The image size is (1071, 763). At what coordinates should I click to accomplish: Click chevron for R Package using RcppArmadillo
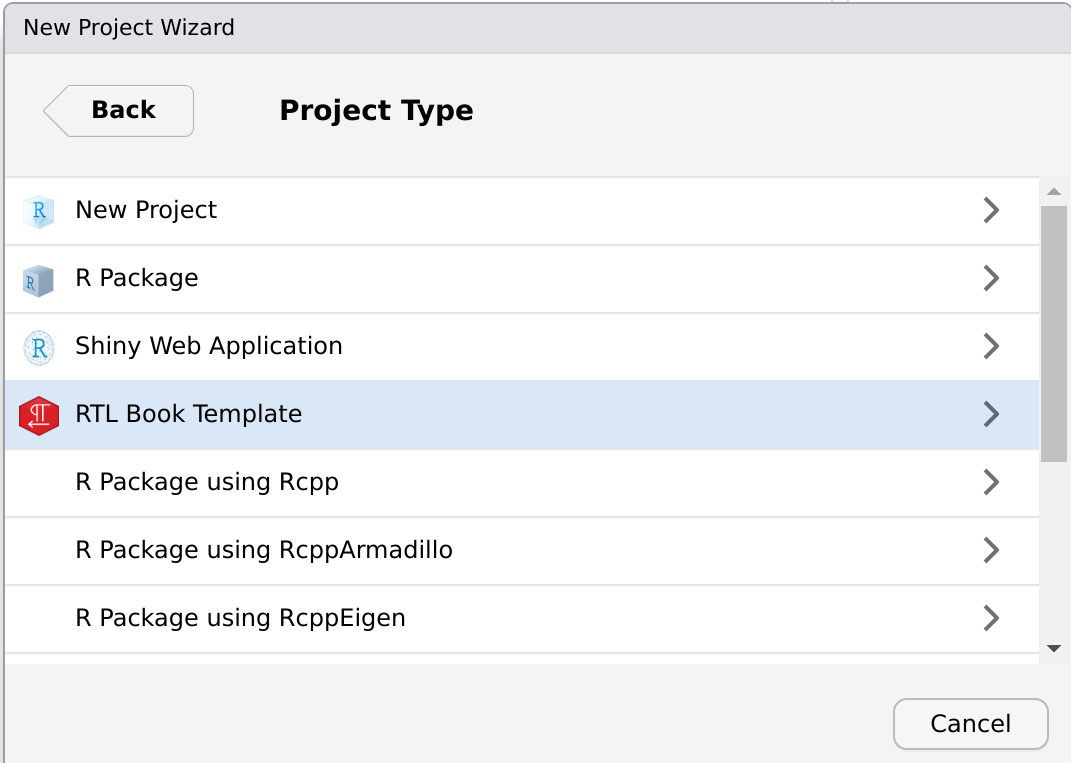991,550
